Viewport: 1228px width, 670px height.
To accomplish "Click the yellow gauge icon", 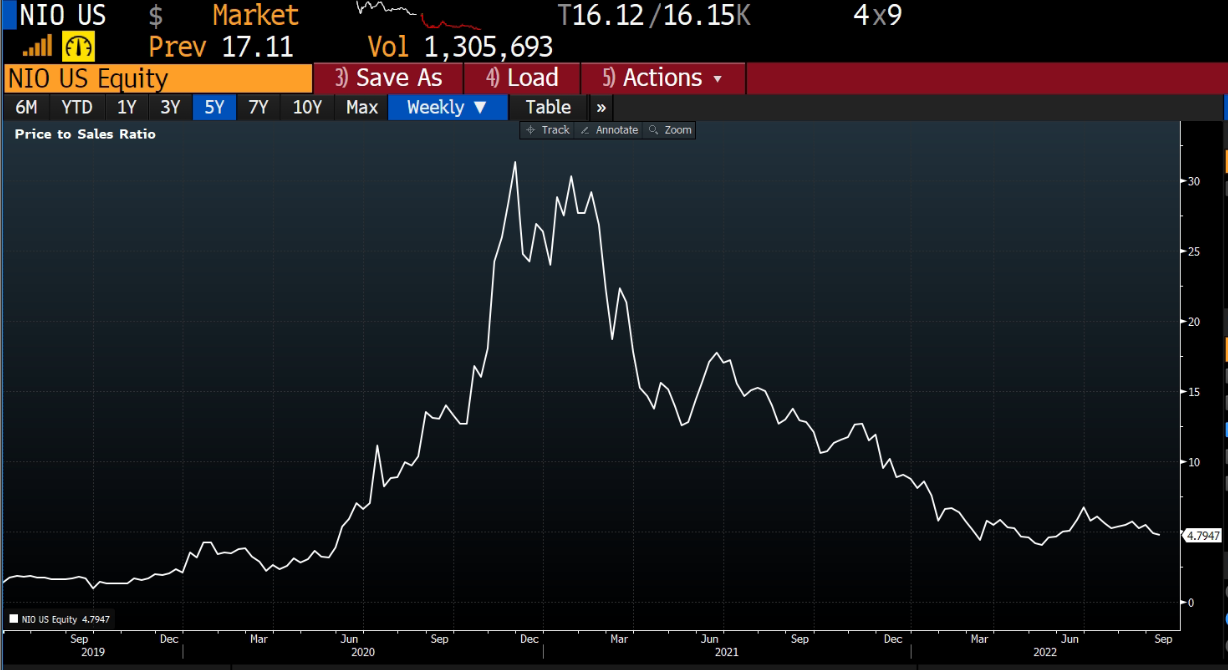I will (77, 46).
